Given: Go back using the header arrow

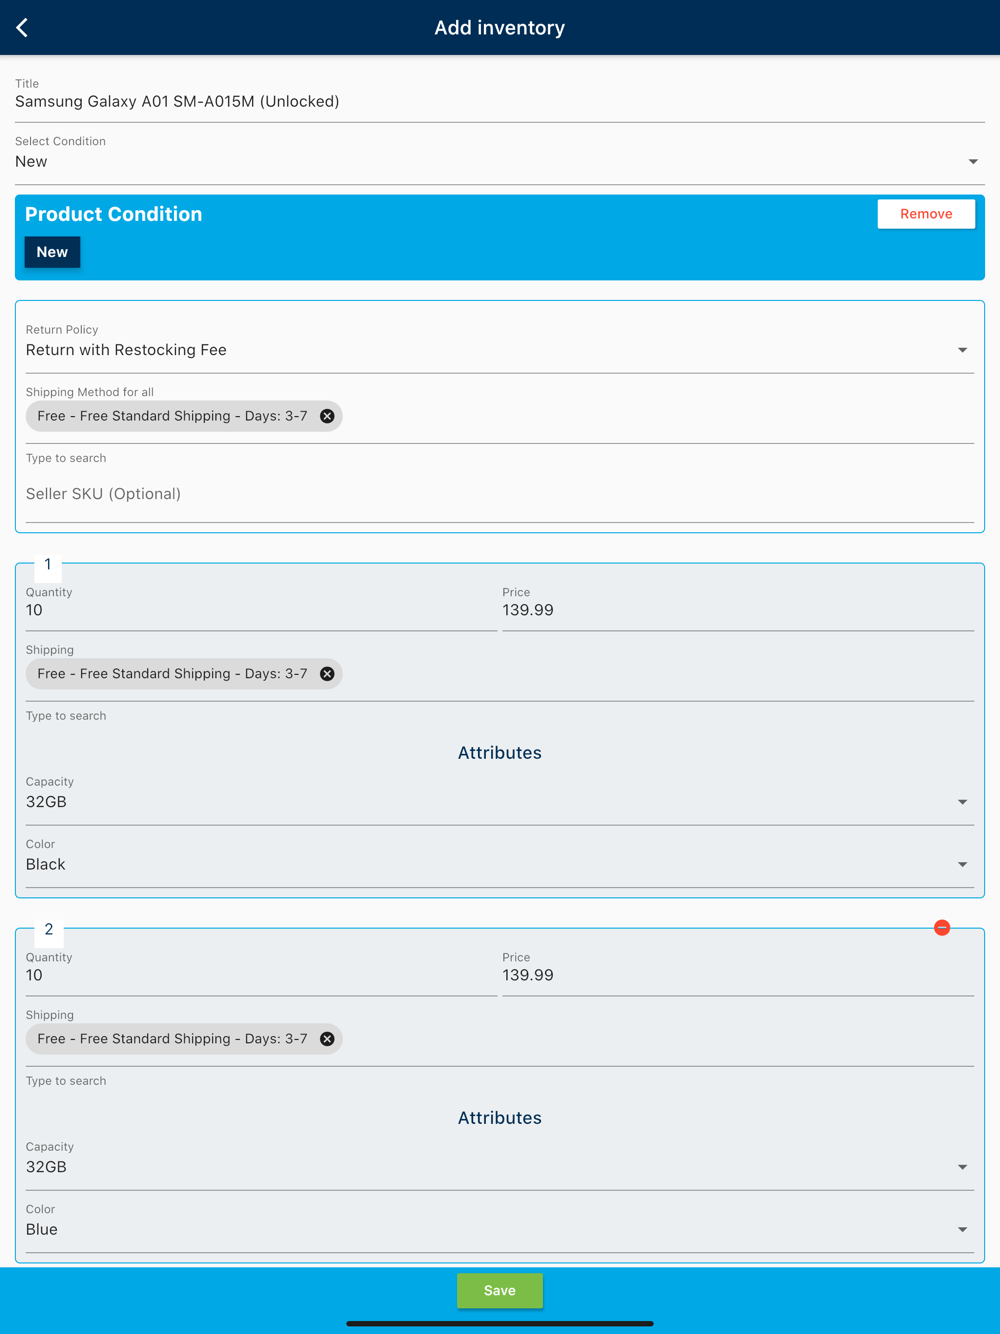Looking at the screenshot, I should click(22, 28).
